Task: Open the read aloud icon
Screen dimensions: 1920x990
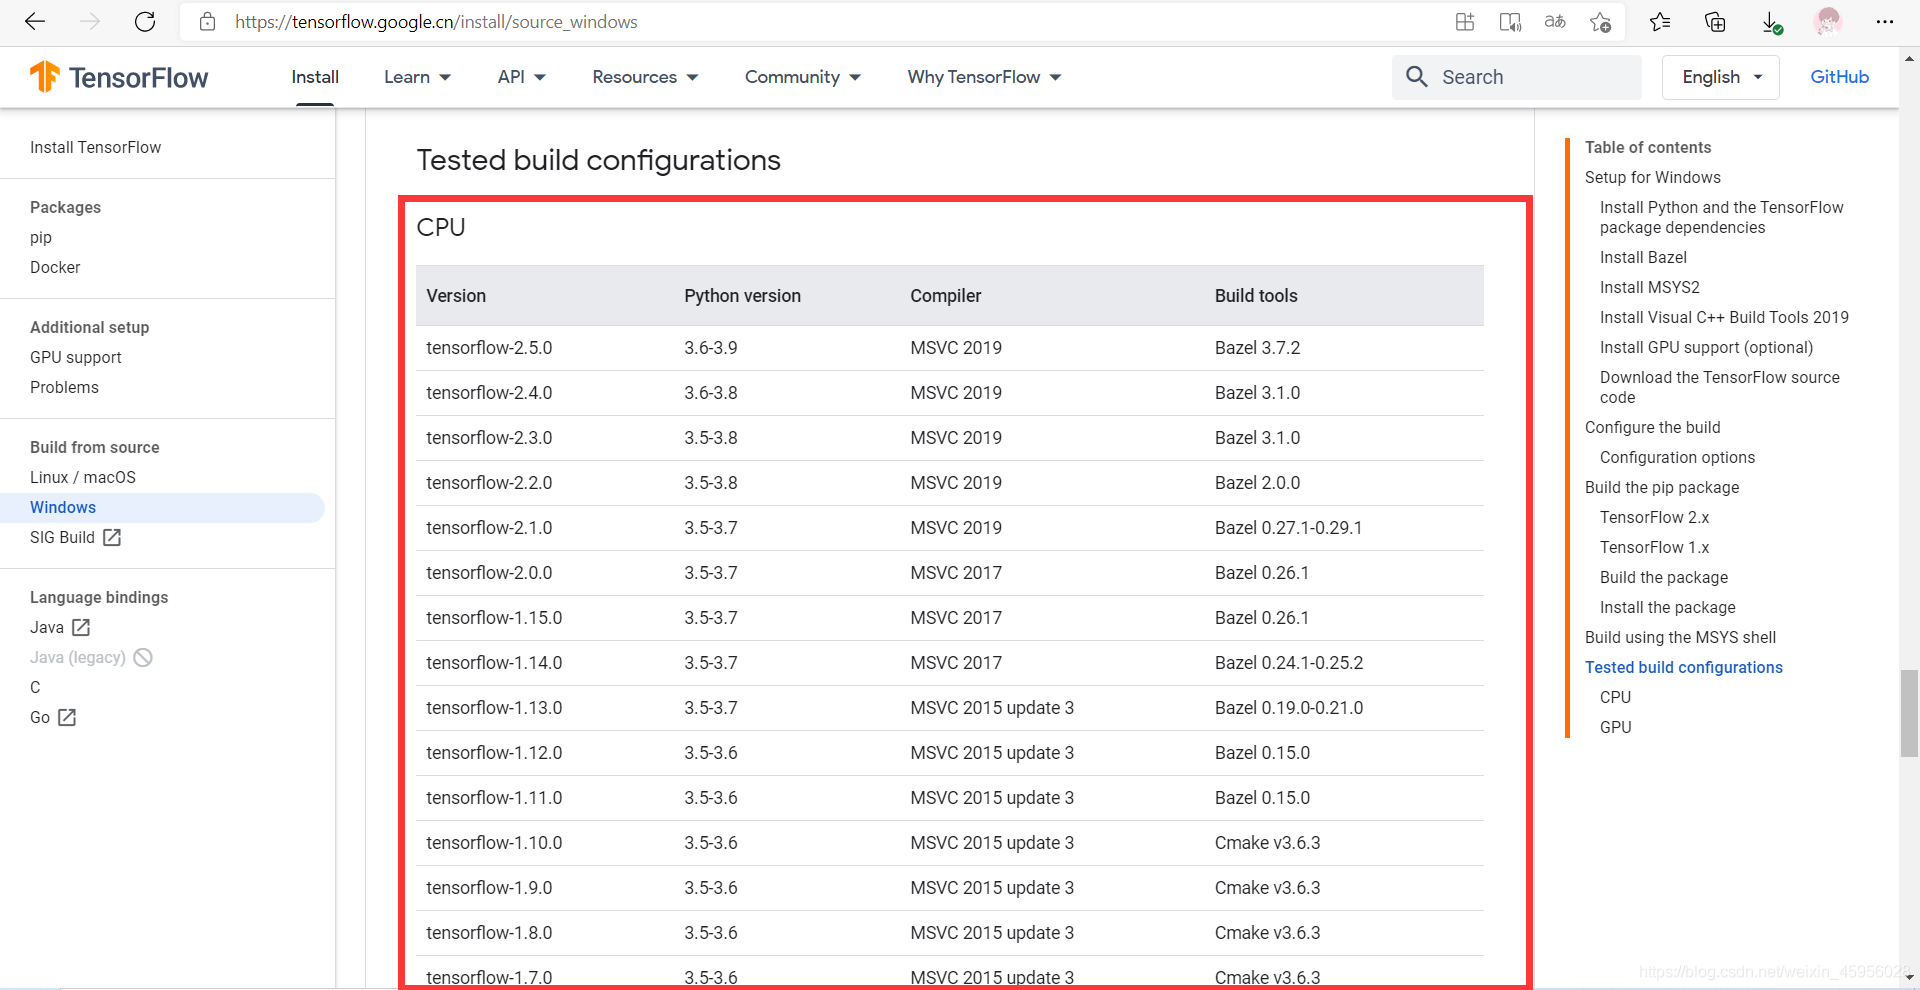Action: 1510,22
